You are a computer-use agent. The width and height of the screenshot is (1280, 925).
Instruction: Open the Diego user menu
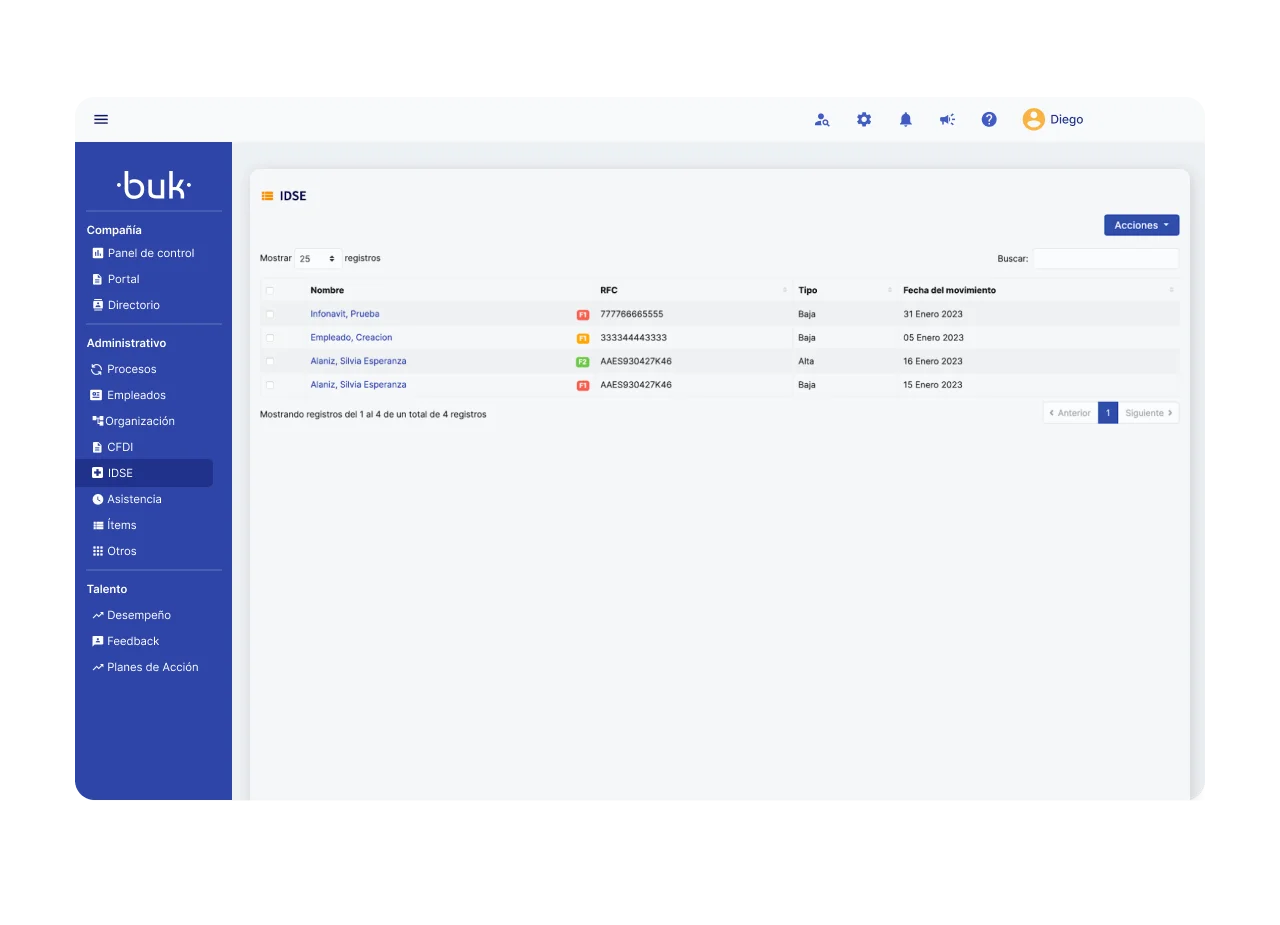(x=1052, y=119)
